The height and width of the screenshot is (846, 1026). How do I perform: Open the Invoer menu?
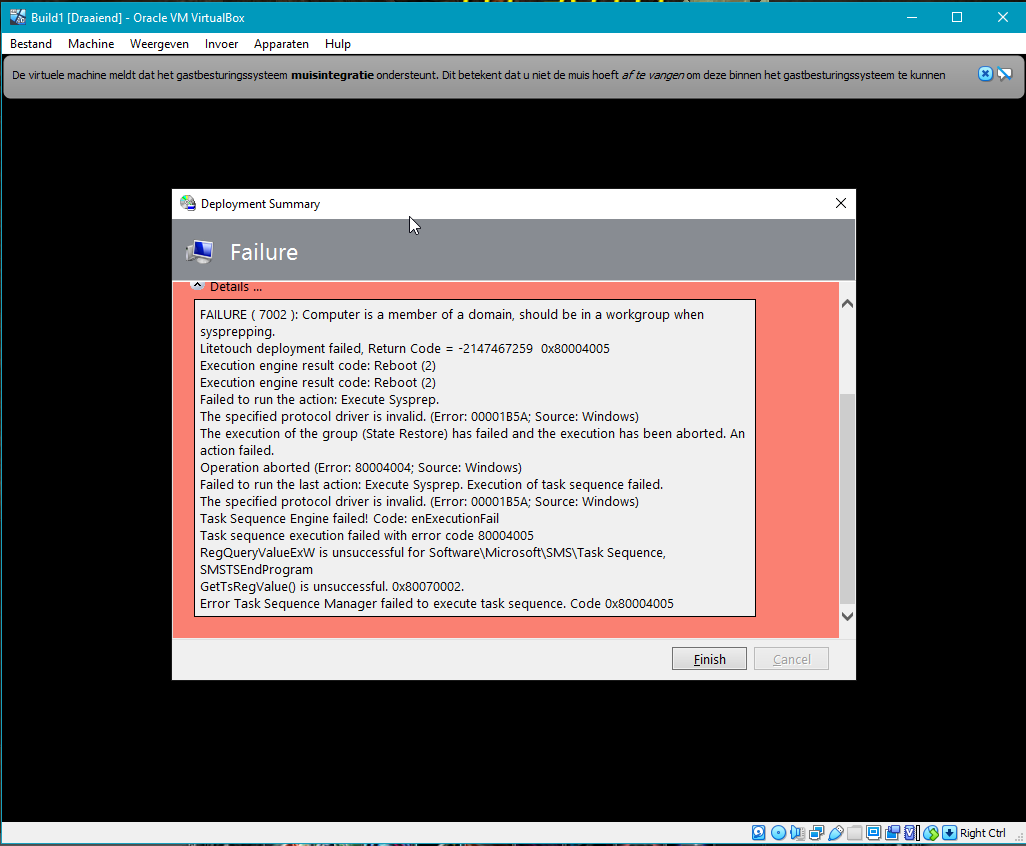[221, 44]
